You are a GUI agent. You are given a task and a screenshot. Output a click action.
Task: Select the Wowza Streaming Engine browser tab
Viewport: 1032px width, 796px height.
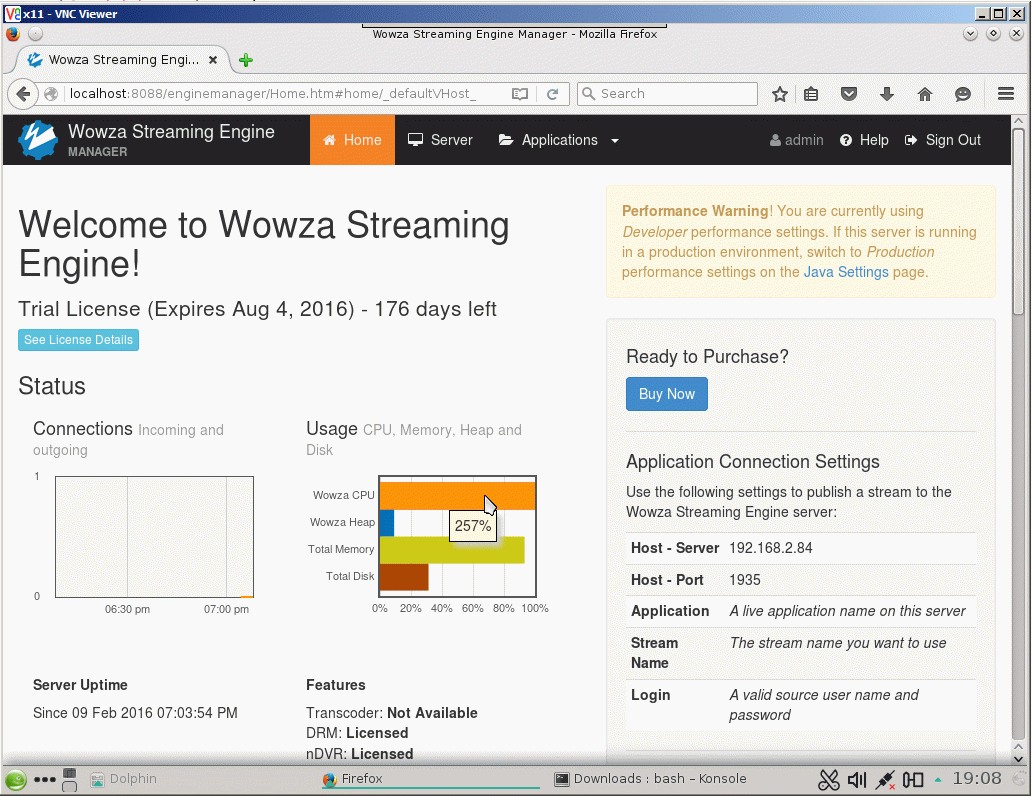click(122, 60)
